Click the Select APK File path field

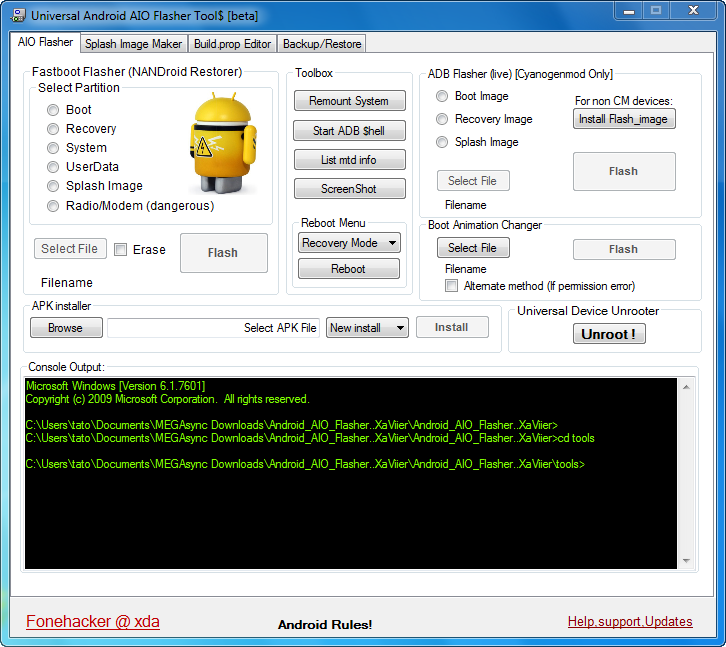pyautogui.click(x=213, y=328)
